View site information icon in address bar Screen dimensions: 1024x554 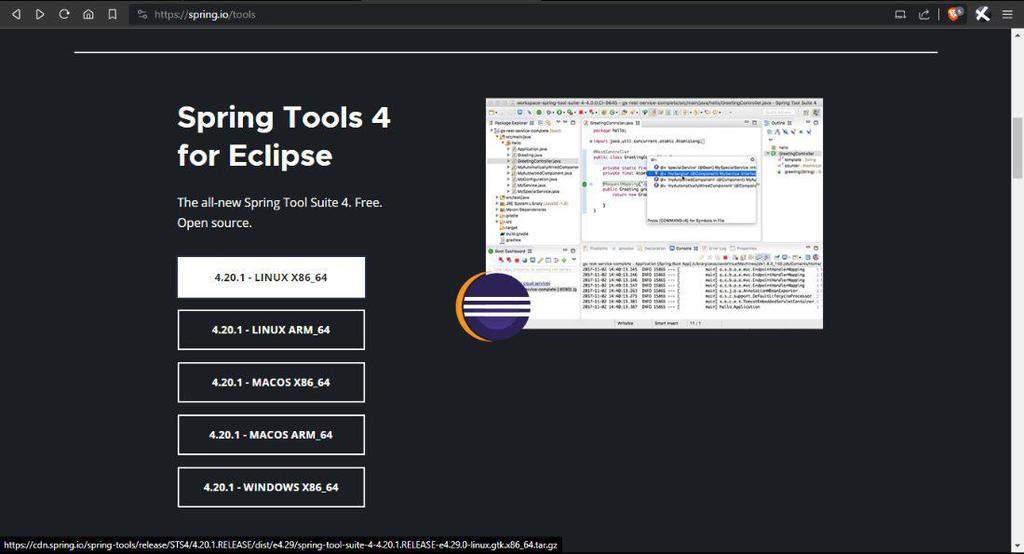[x=142, y=14]
